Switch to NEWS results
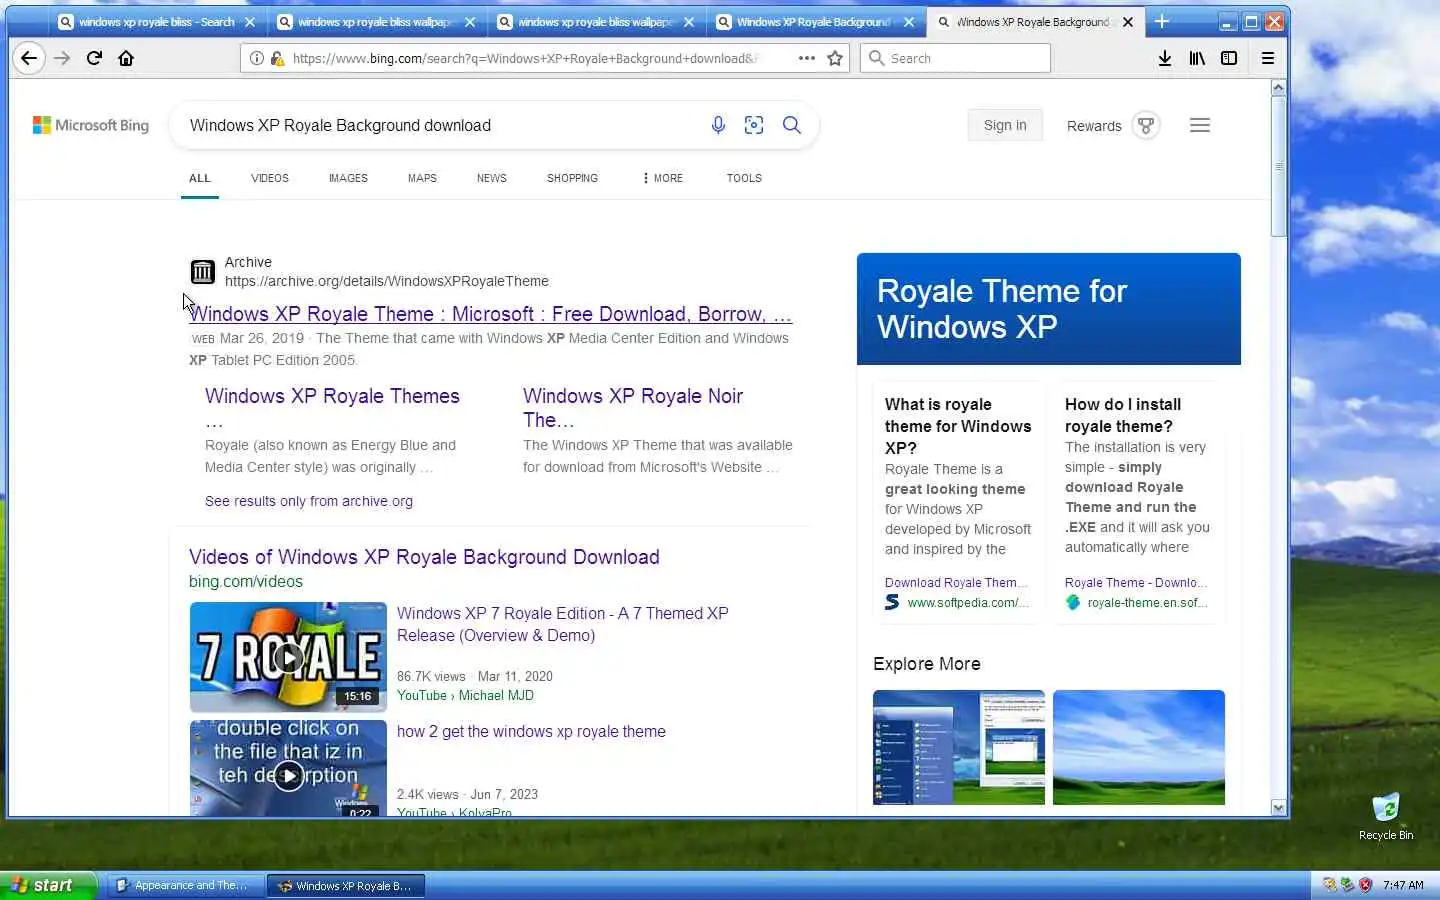 (x=491, y=178)
